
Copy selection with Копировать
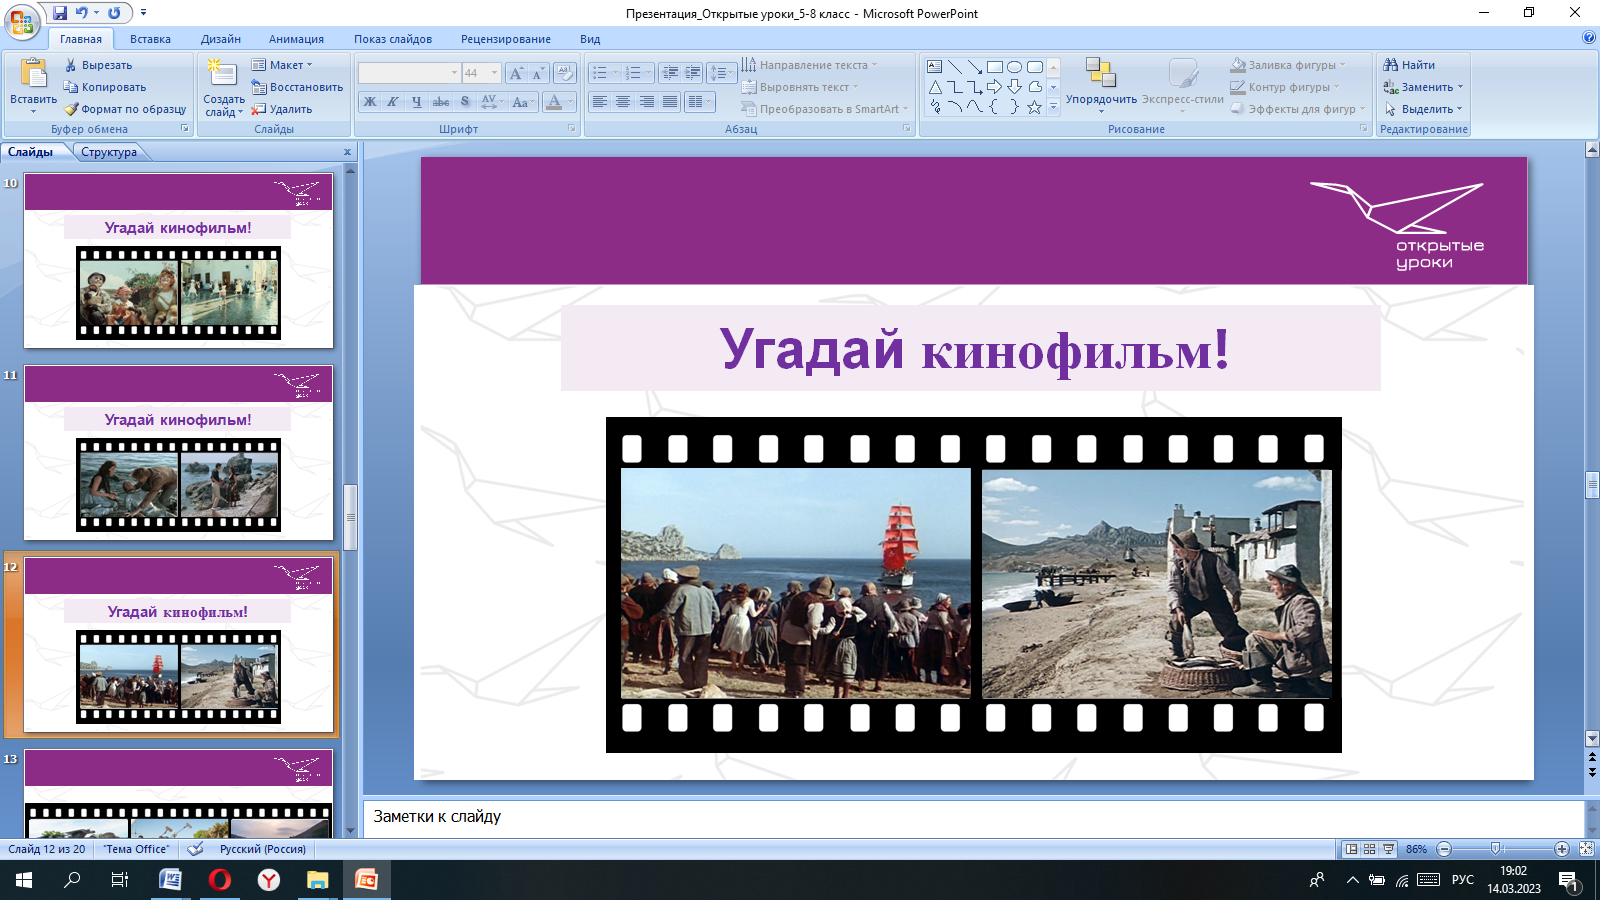click(105, 87)
